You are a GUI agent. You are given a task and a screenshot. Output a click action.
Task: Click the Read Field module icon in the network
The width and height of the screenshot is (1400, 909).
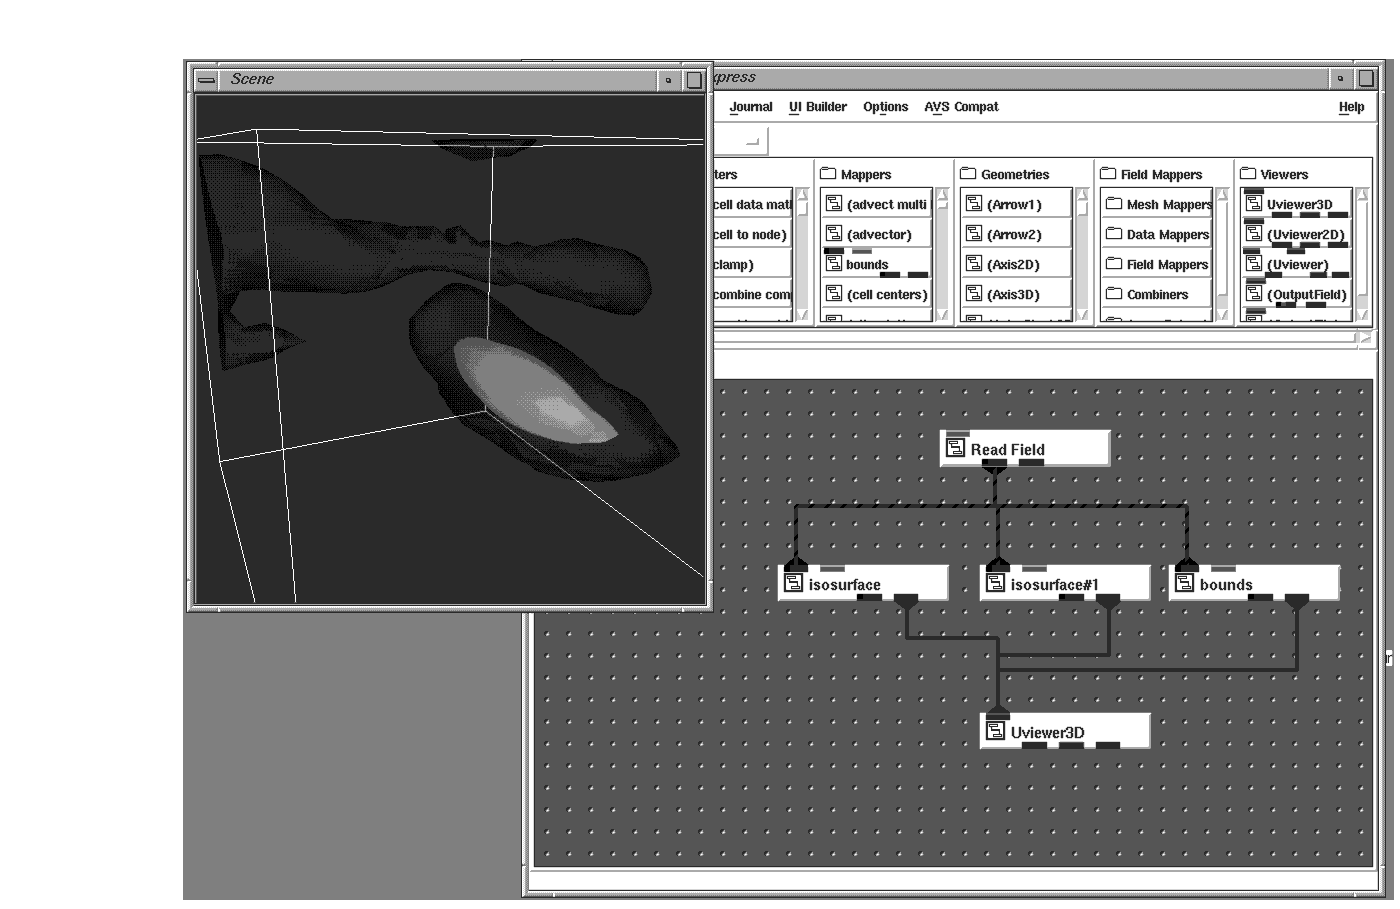point(955,449)
